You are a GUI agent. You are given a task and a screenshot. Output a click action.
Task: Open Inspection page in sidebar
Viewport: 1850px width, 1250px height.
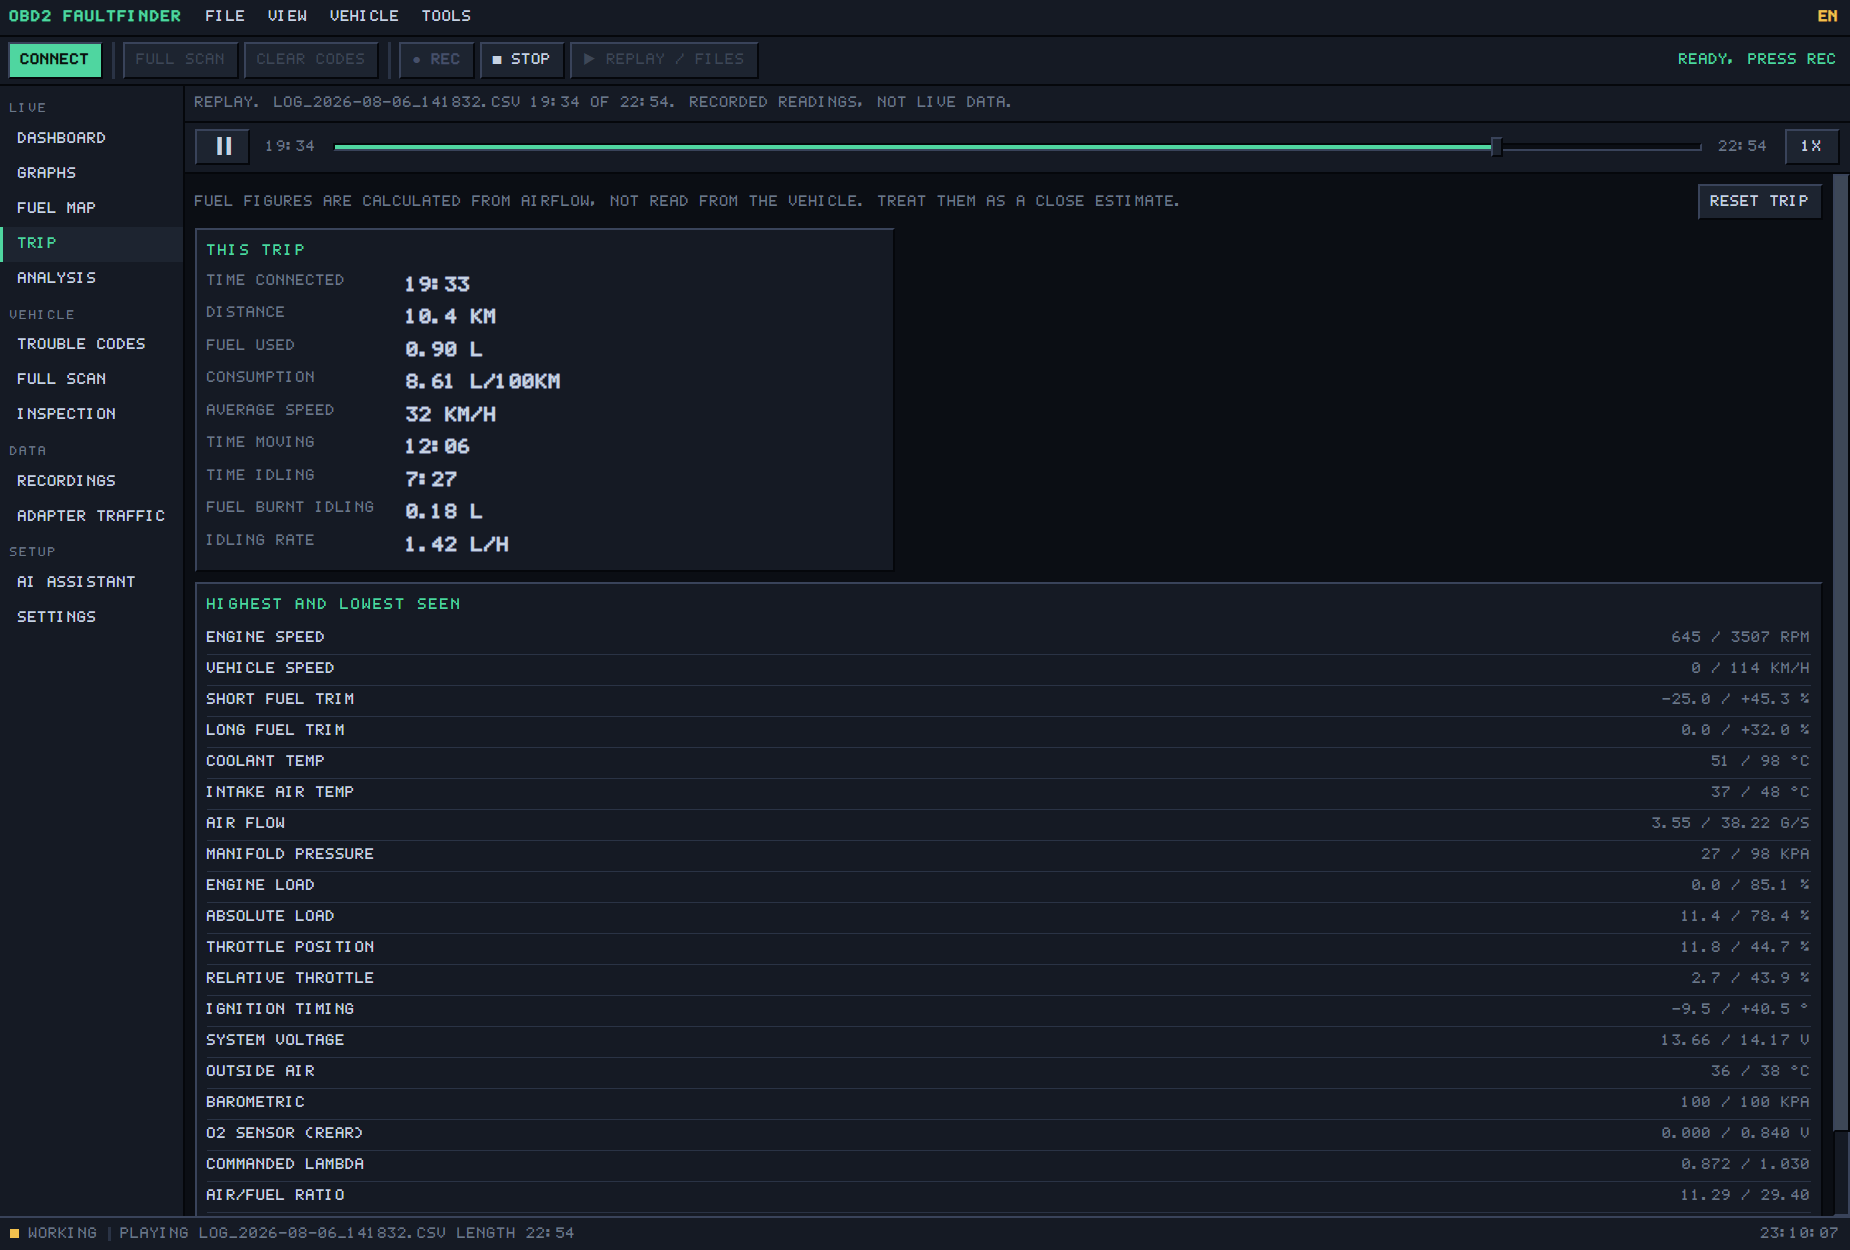91,414
